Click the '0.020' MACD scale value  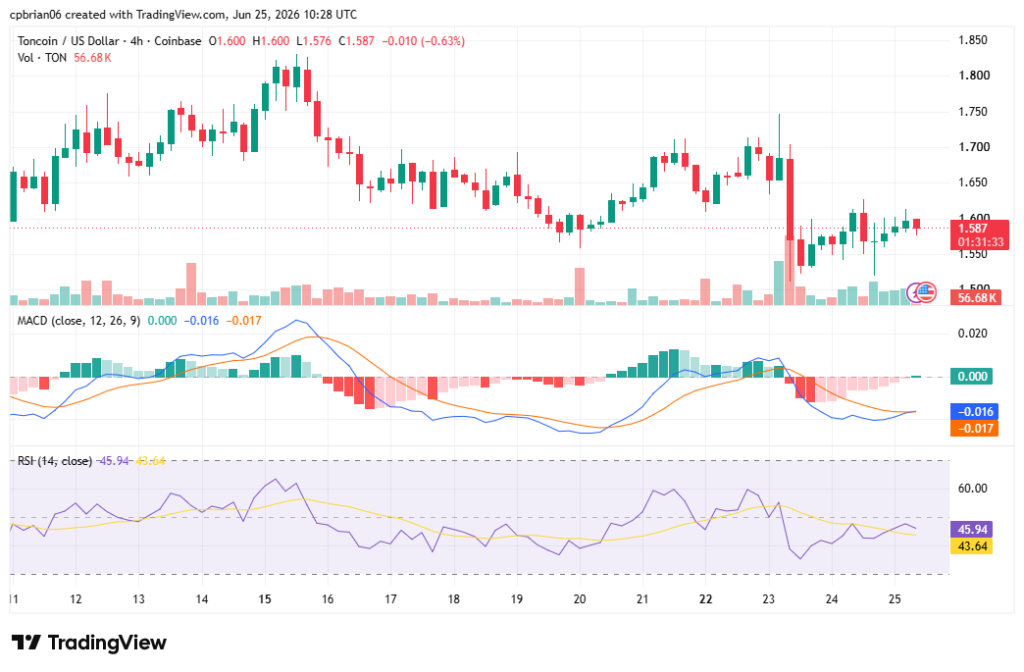coord(972,334)
